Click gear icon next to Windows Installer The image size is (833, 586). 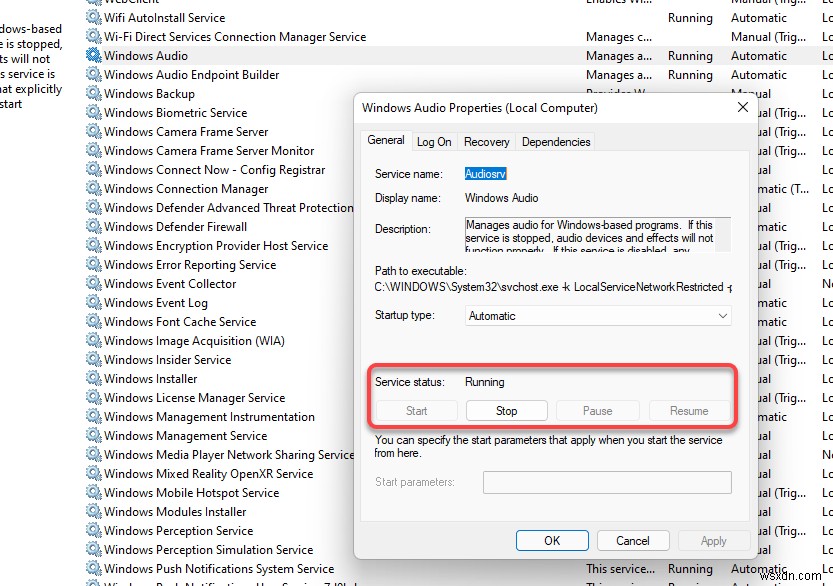(x=94, y=378)
